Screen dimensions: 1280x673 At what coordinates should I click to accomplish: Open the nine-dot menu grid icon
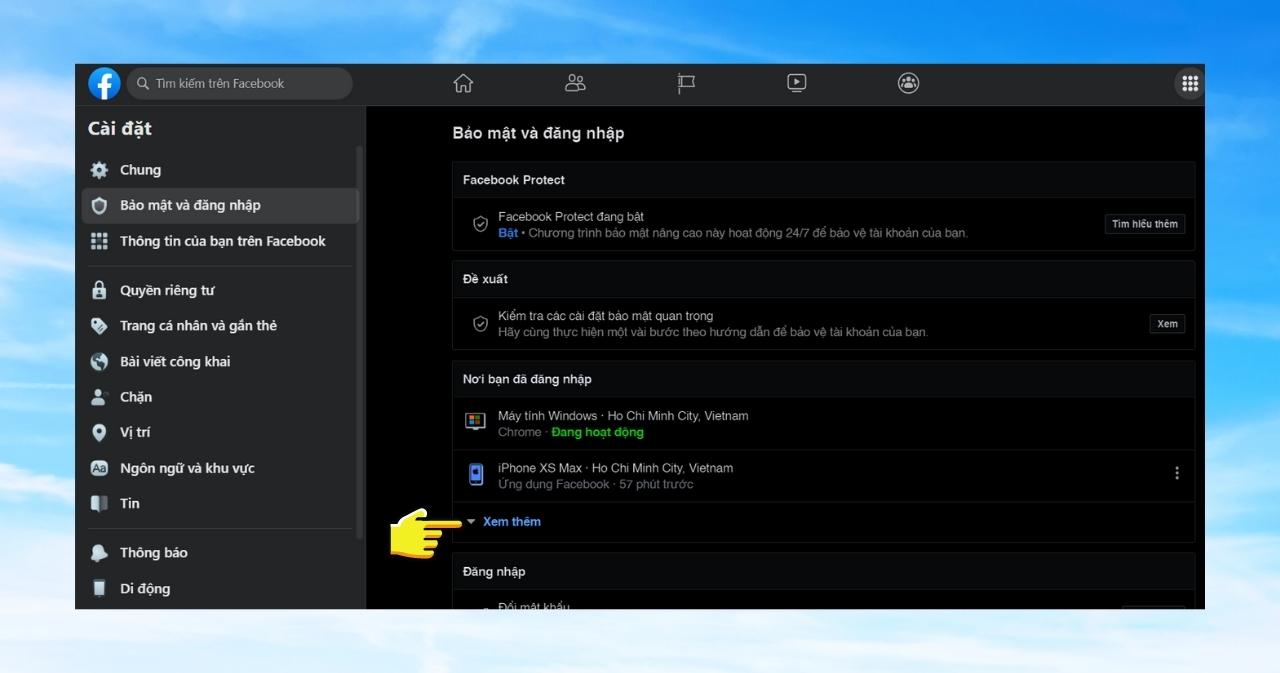pos(1190,84)
